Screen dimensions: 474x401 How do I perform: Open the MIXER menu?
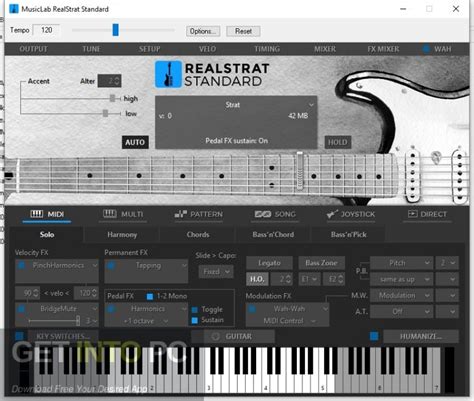point(325,49)
